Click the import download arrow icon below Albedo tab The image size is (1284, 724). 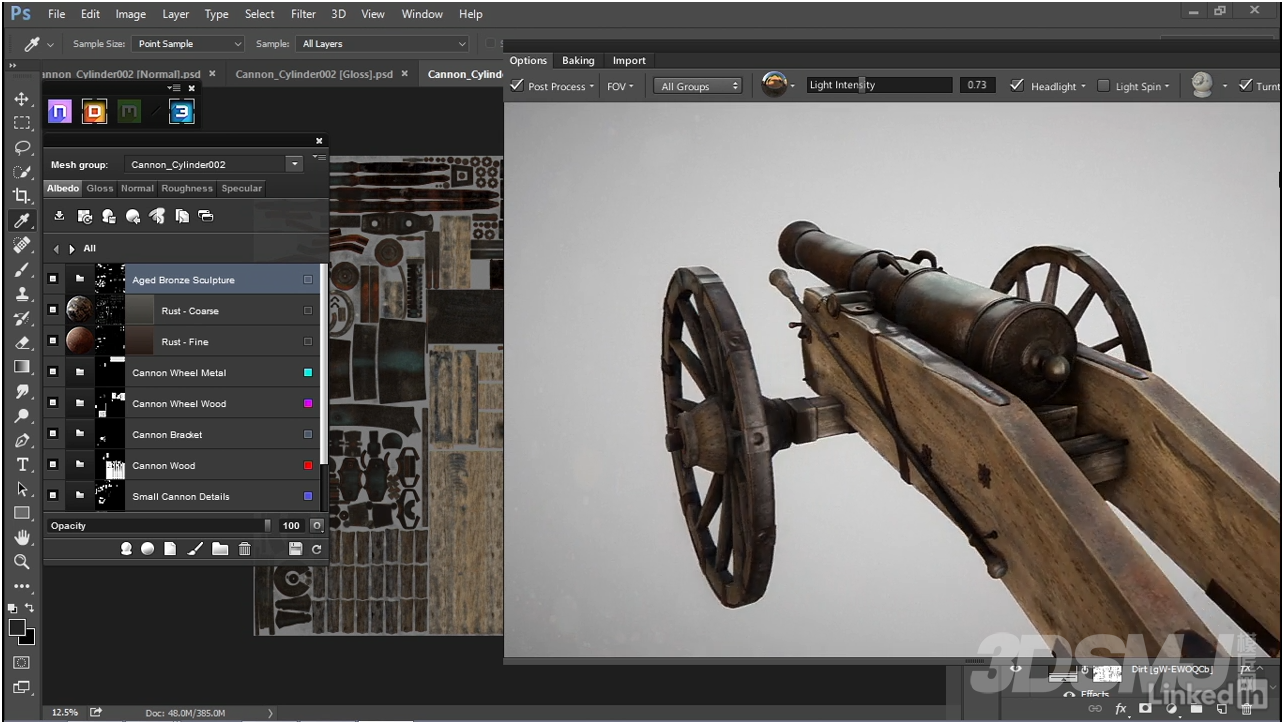(x=59, y=216)
